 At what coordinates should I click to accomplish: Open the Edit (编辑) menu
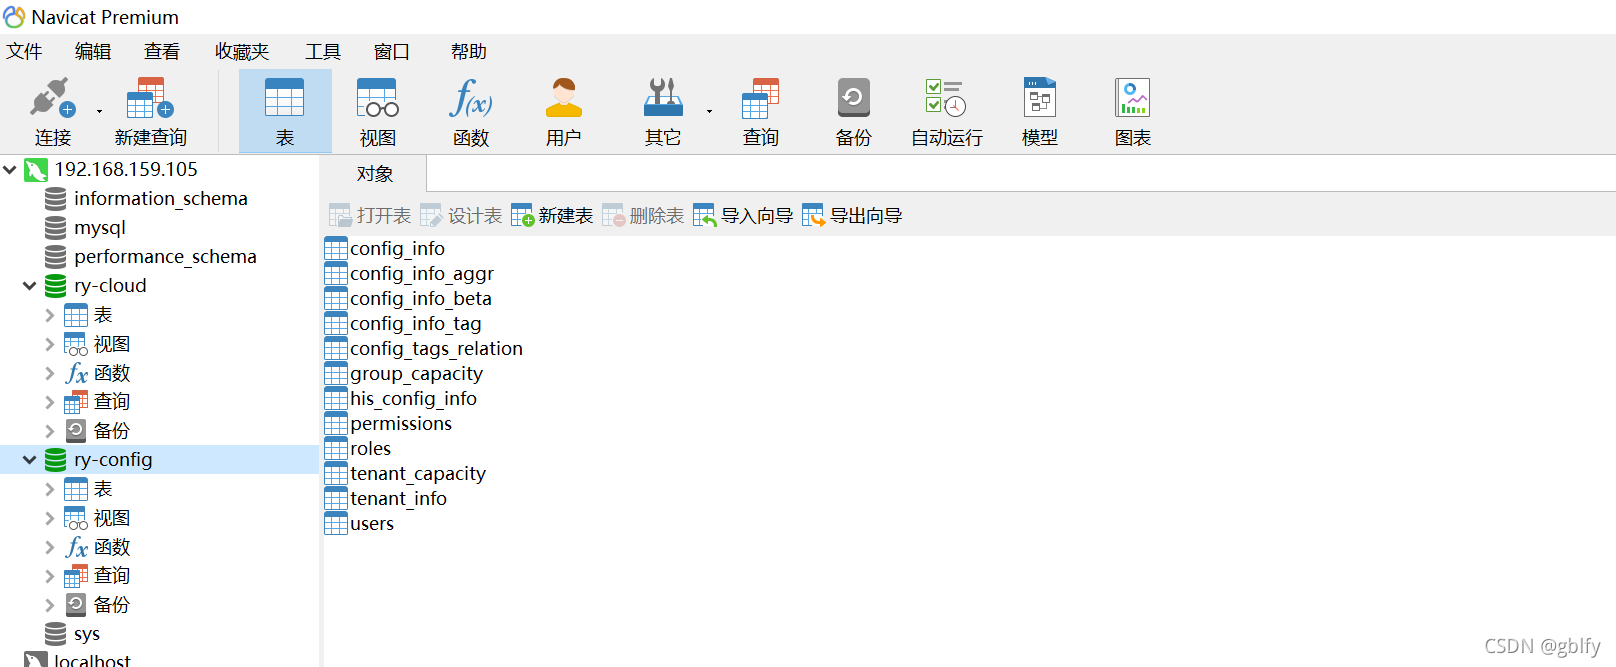93,51
